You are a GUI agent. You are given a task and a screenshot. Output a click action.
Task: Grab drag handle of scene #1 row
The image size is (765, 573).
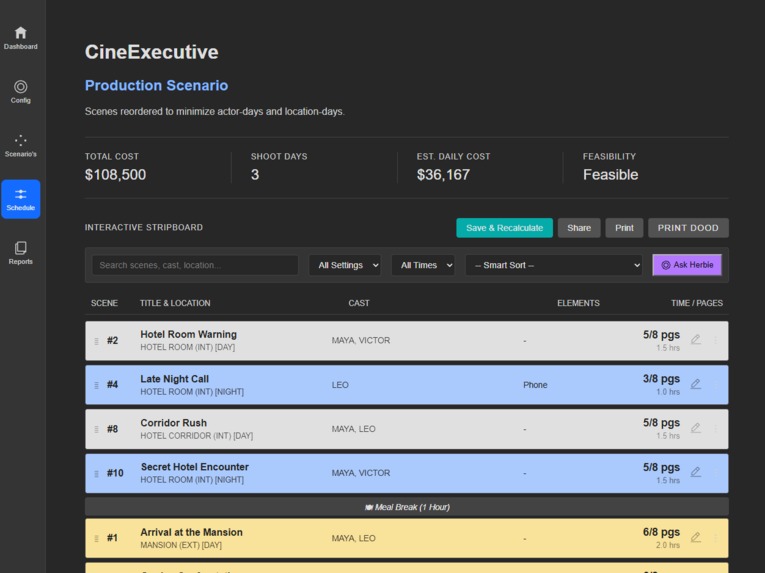[x=96, y=538]
